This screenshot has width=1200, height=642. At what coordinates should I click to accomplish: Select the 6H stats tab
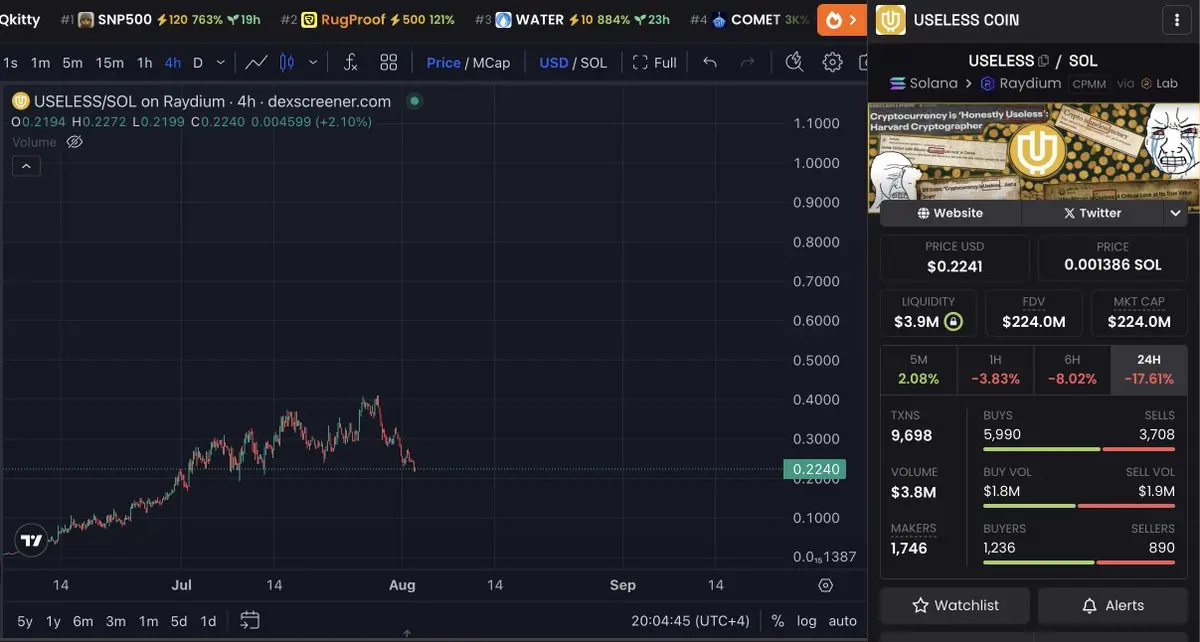[1072, 370]
